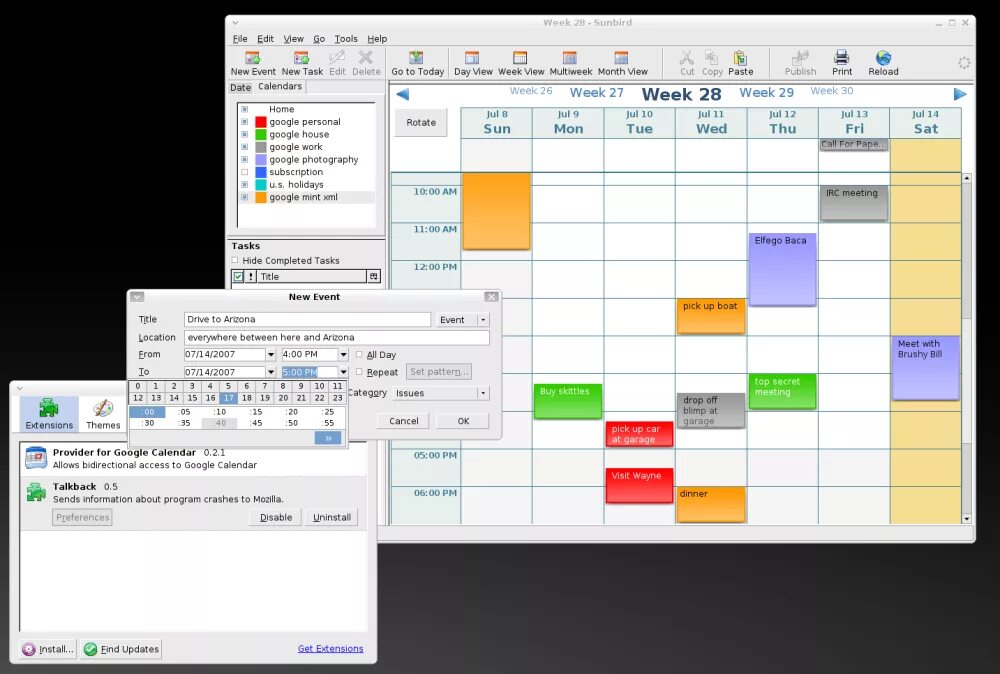The image size is (1000, 674).
Task: Click the orange google mint xml swatch
Action: tap(260, 197)
